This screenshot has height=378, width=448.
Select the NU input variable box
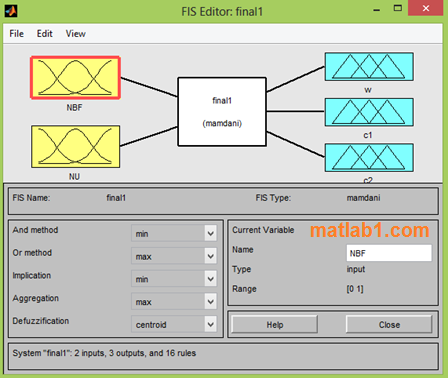pos(75,146)
